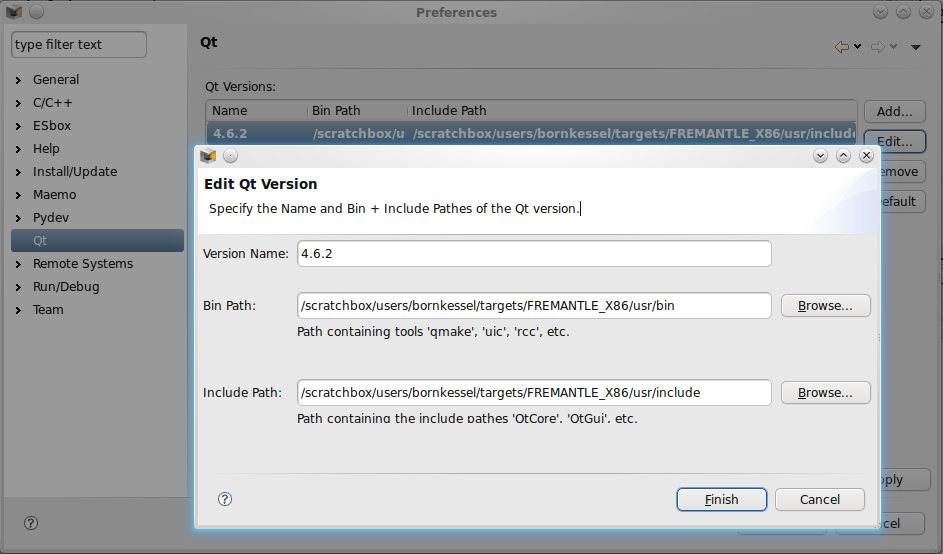The height and width of the screenshot is (554, 943).
Task: Expand the General preferences category
Action: pos(19,80)
